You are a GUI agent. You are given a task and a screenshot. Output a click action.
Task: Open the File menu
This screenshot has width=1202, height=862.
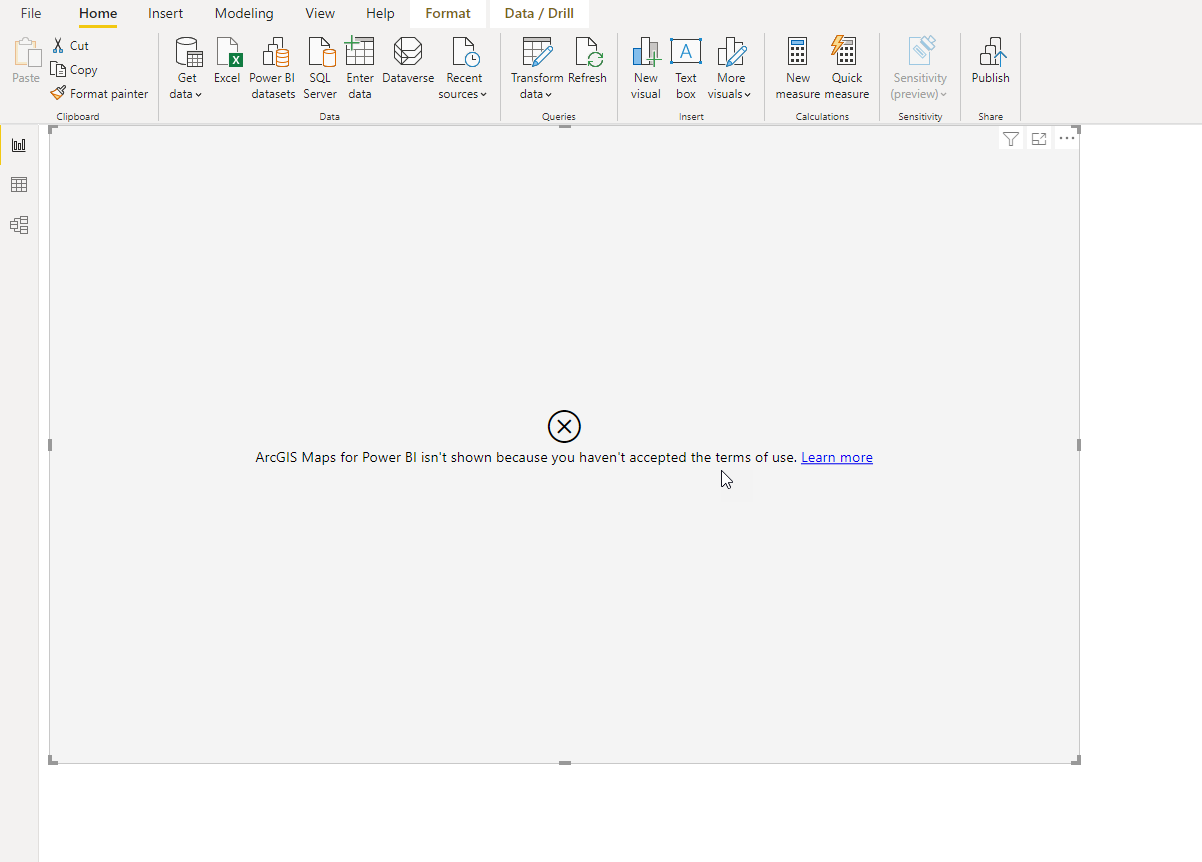(x=31, y=14)
